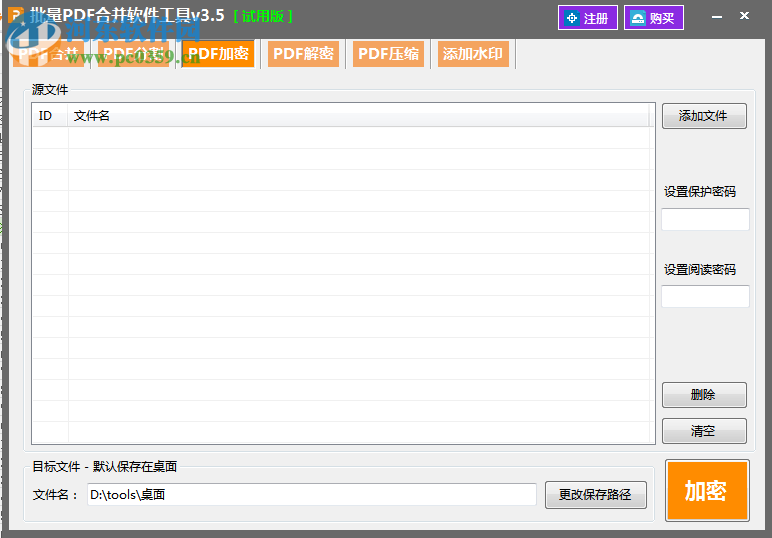Select the PDF加密 tab

point(218,54)
